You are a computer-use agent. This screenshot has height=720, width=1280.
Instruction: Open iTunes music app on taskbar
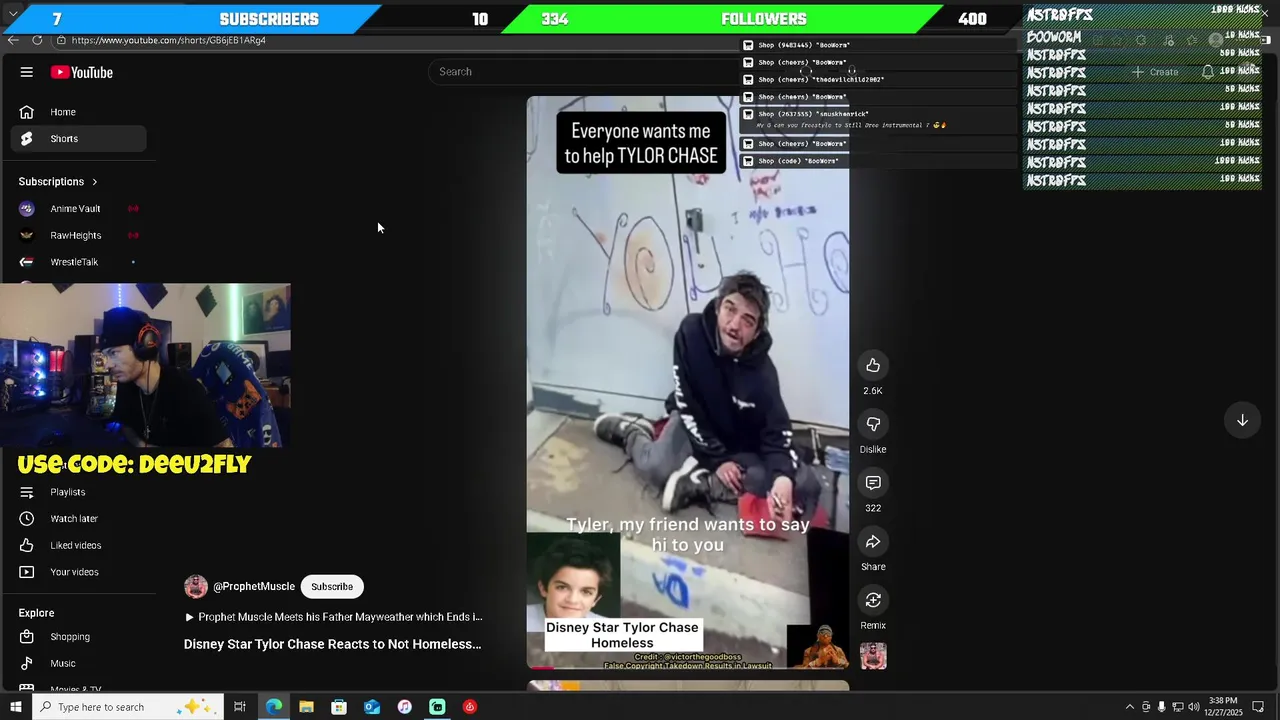point(404,707)
